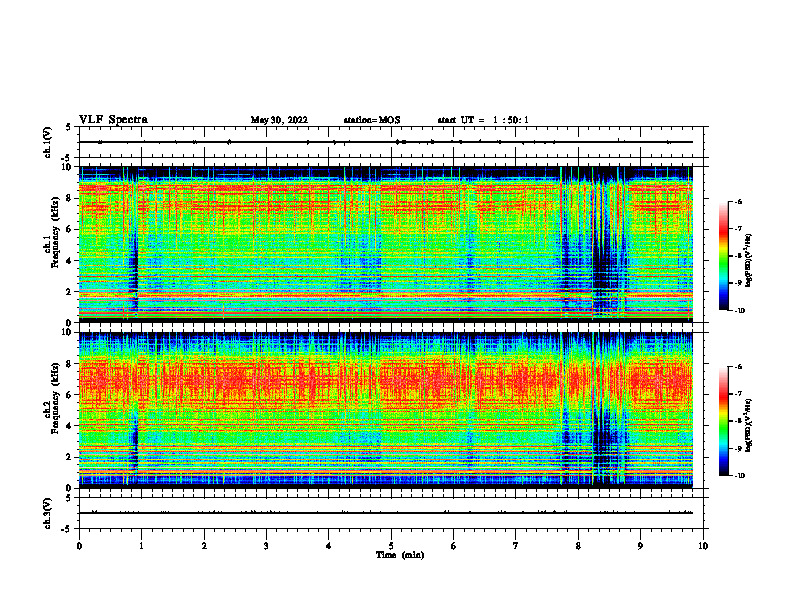Image resolution: width=792 pixels, height=612 pixels.
Task: Click the "-6" label on ch.2 color bar
Action: (x=738, y=367)
